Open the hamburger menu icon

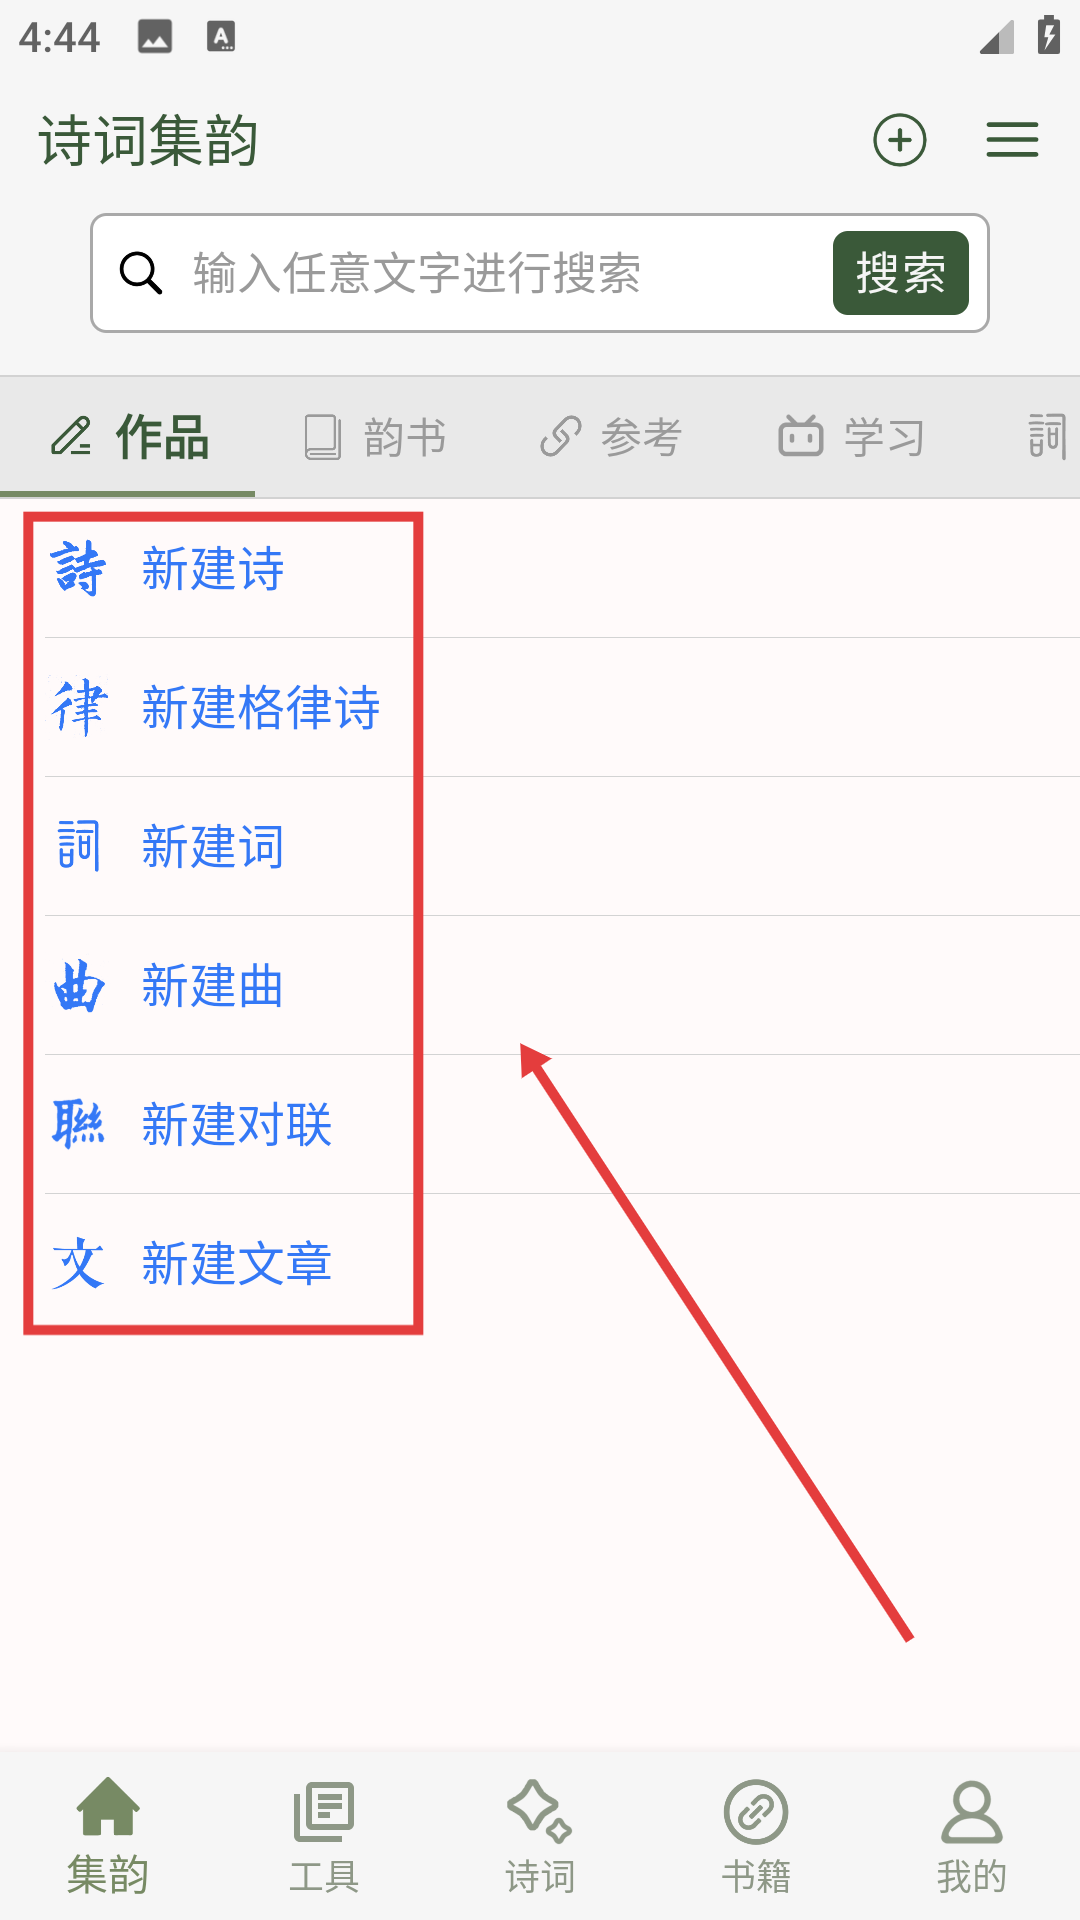pos(1012,140)
